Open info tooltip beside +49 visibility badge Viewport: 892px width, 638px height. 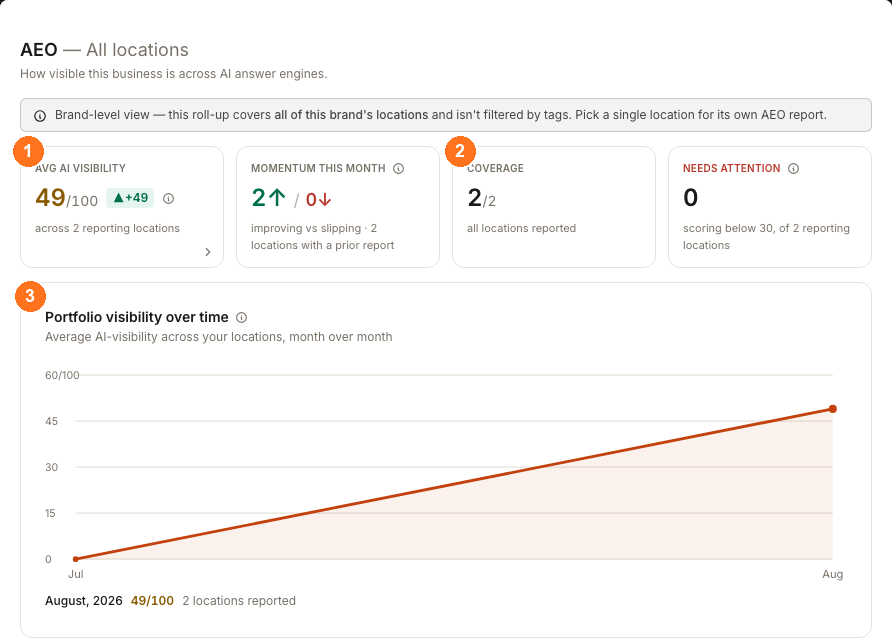(x=168, y=198)
